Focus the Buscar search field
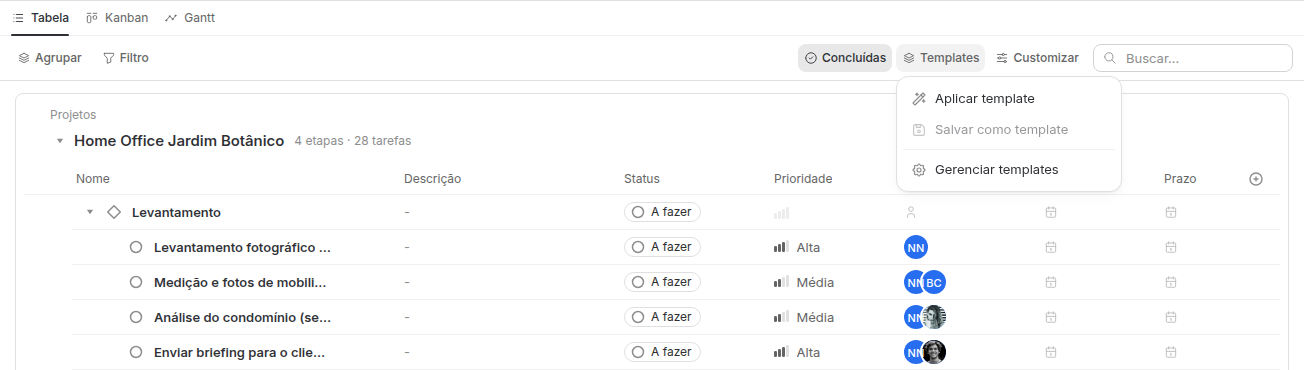1304x370 pixels. click(x=1193, y=58)
